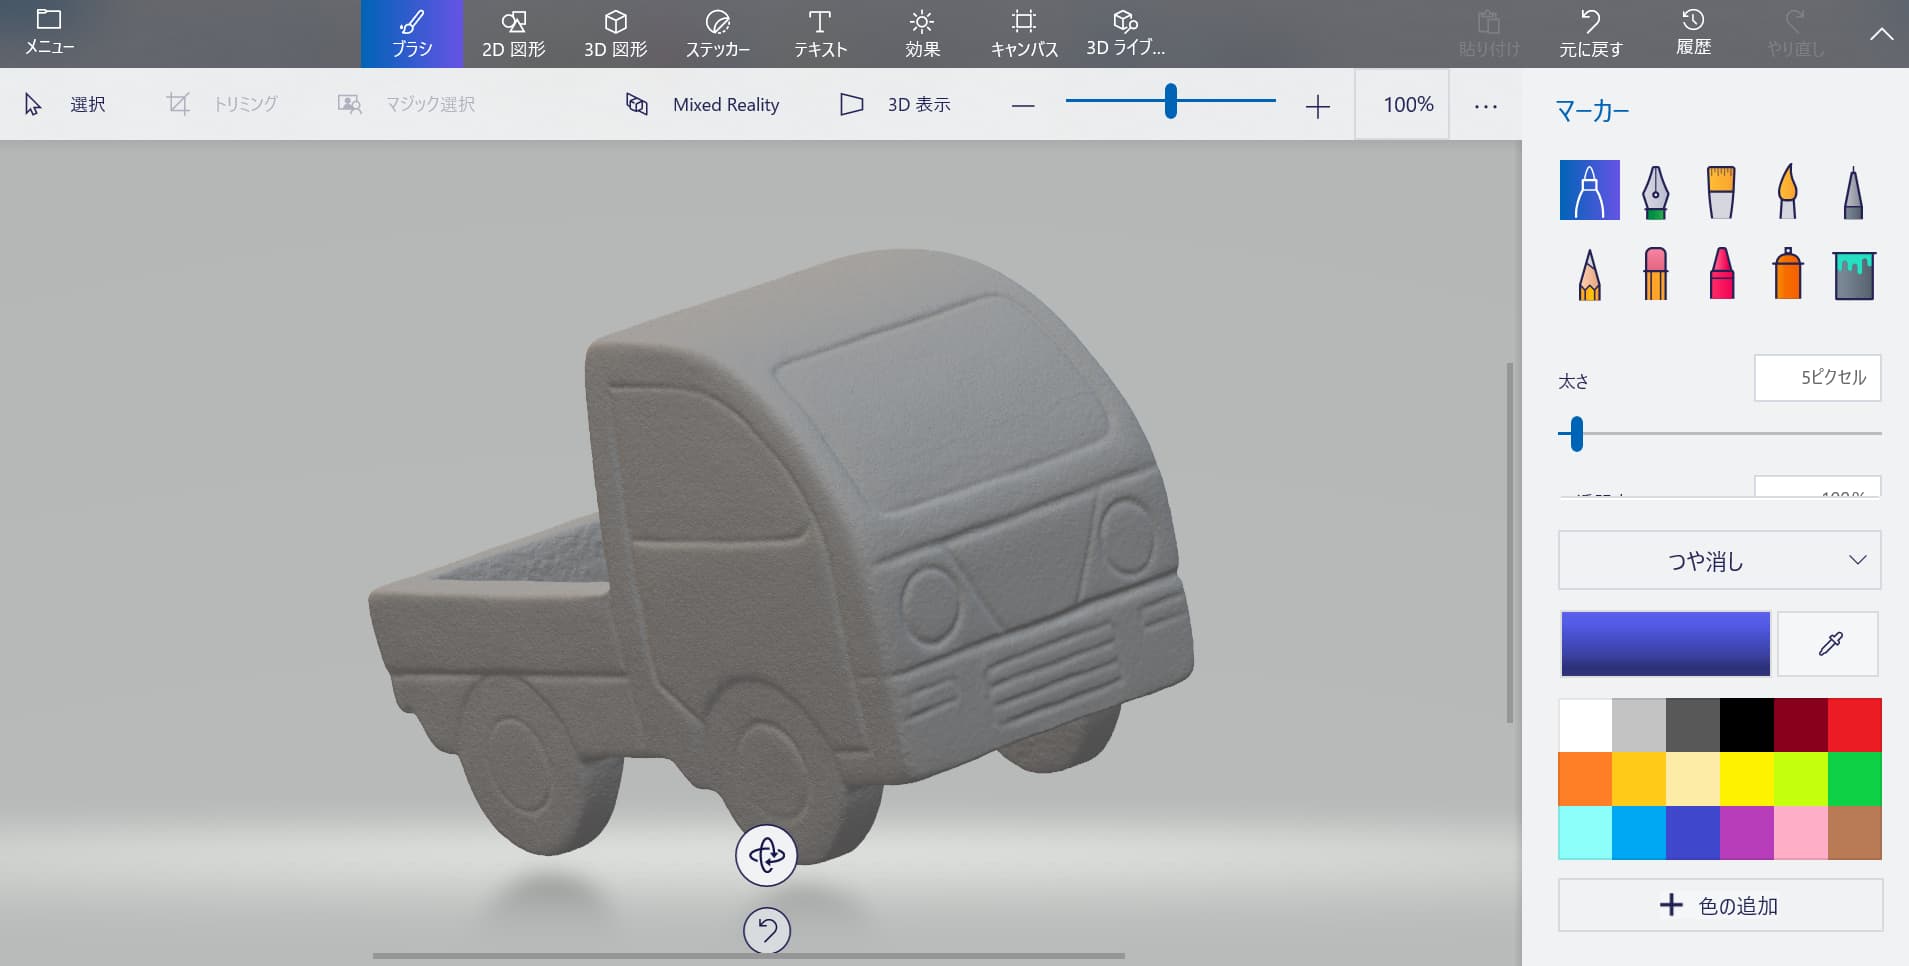Select the calligraphy pen brush
Viewport: 1909px width, 966px height.
[x=1655, y=191]
